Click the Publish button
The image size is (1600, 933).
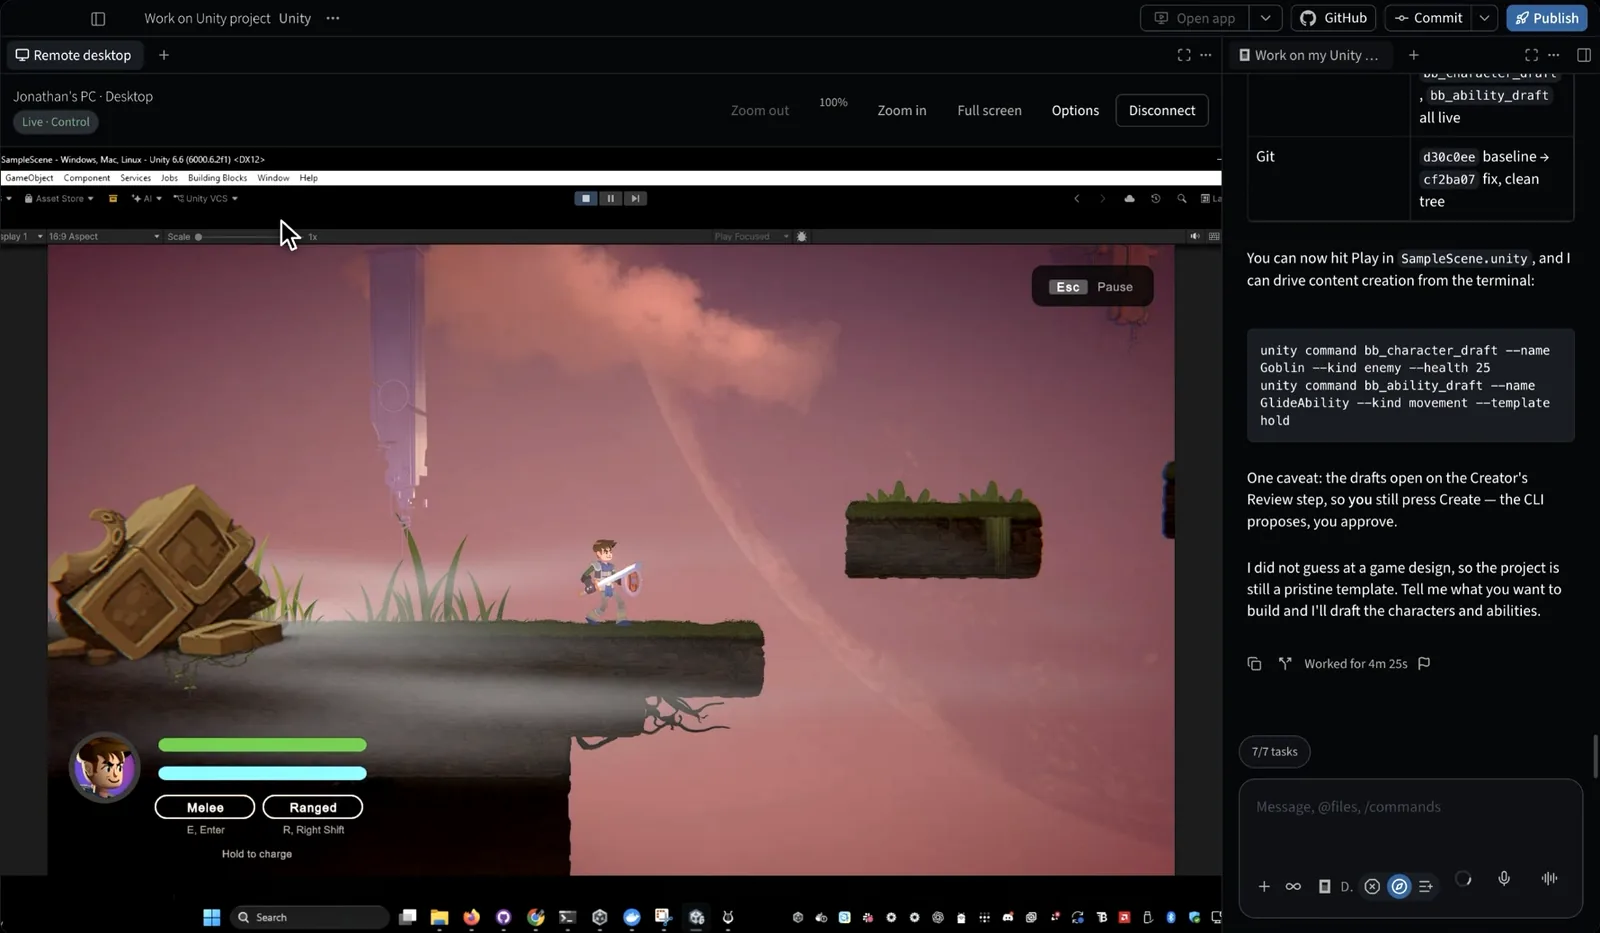point(1546,18)
